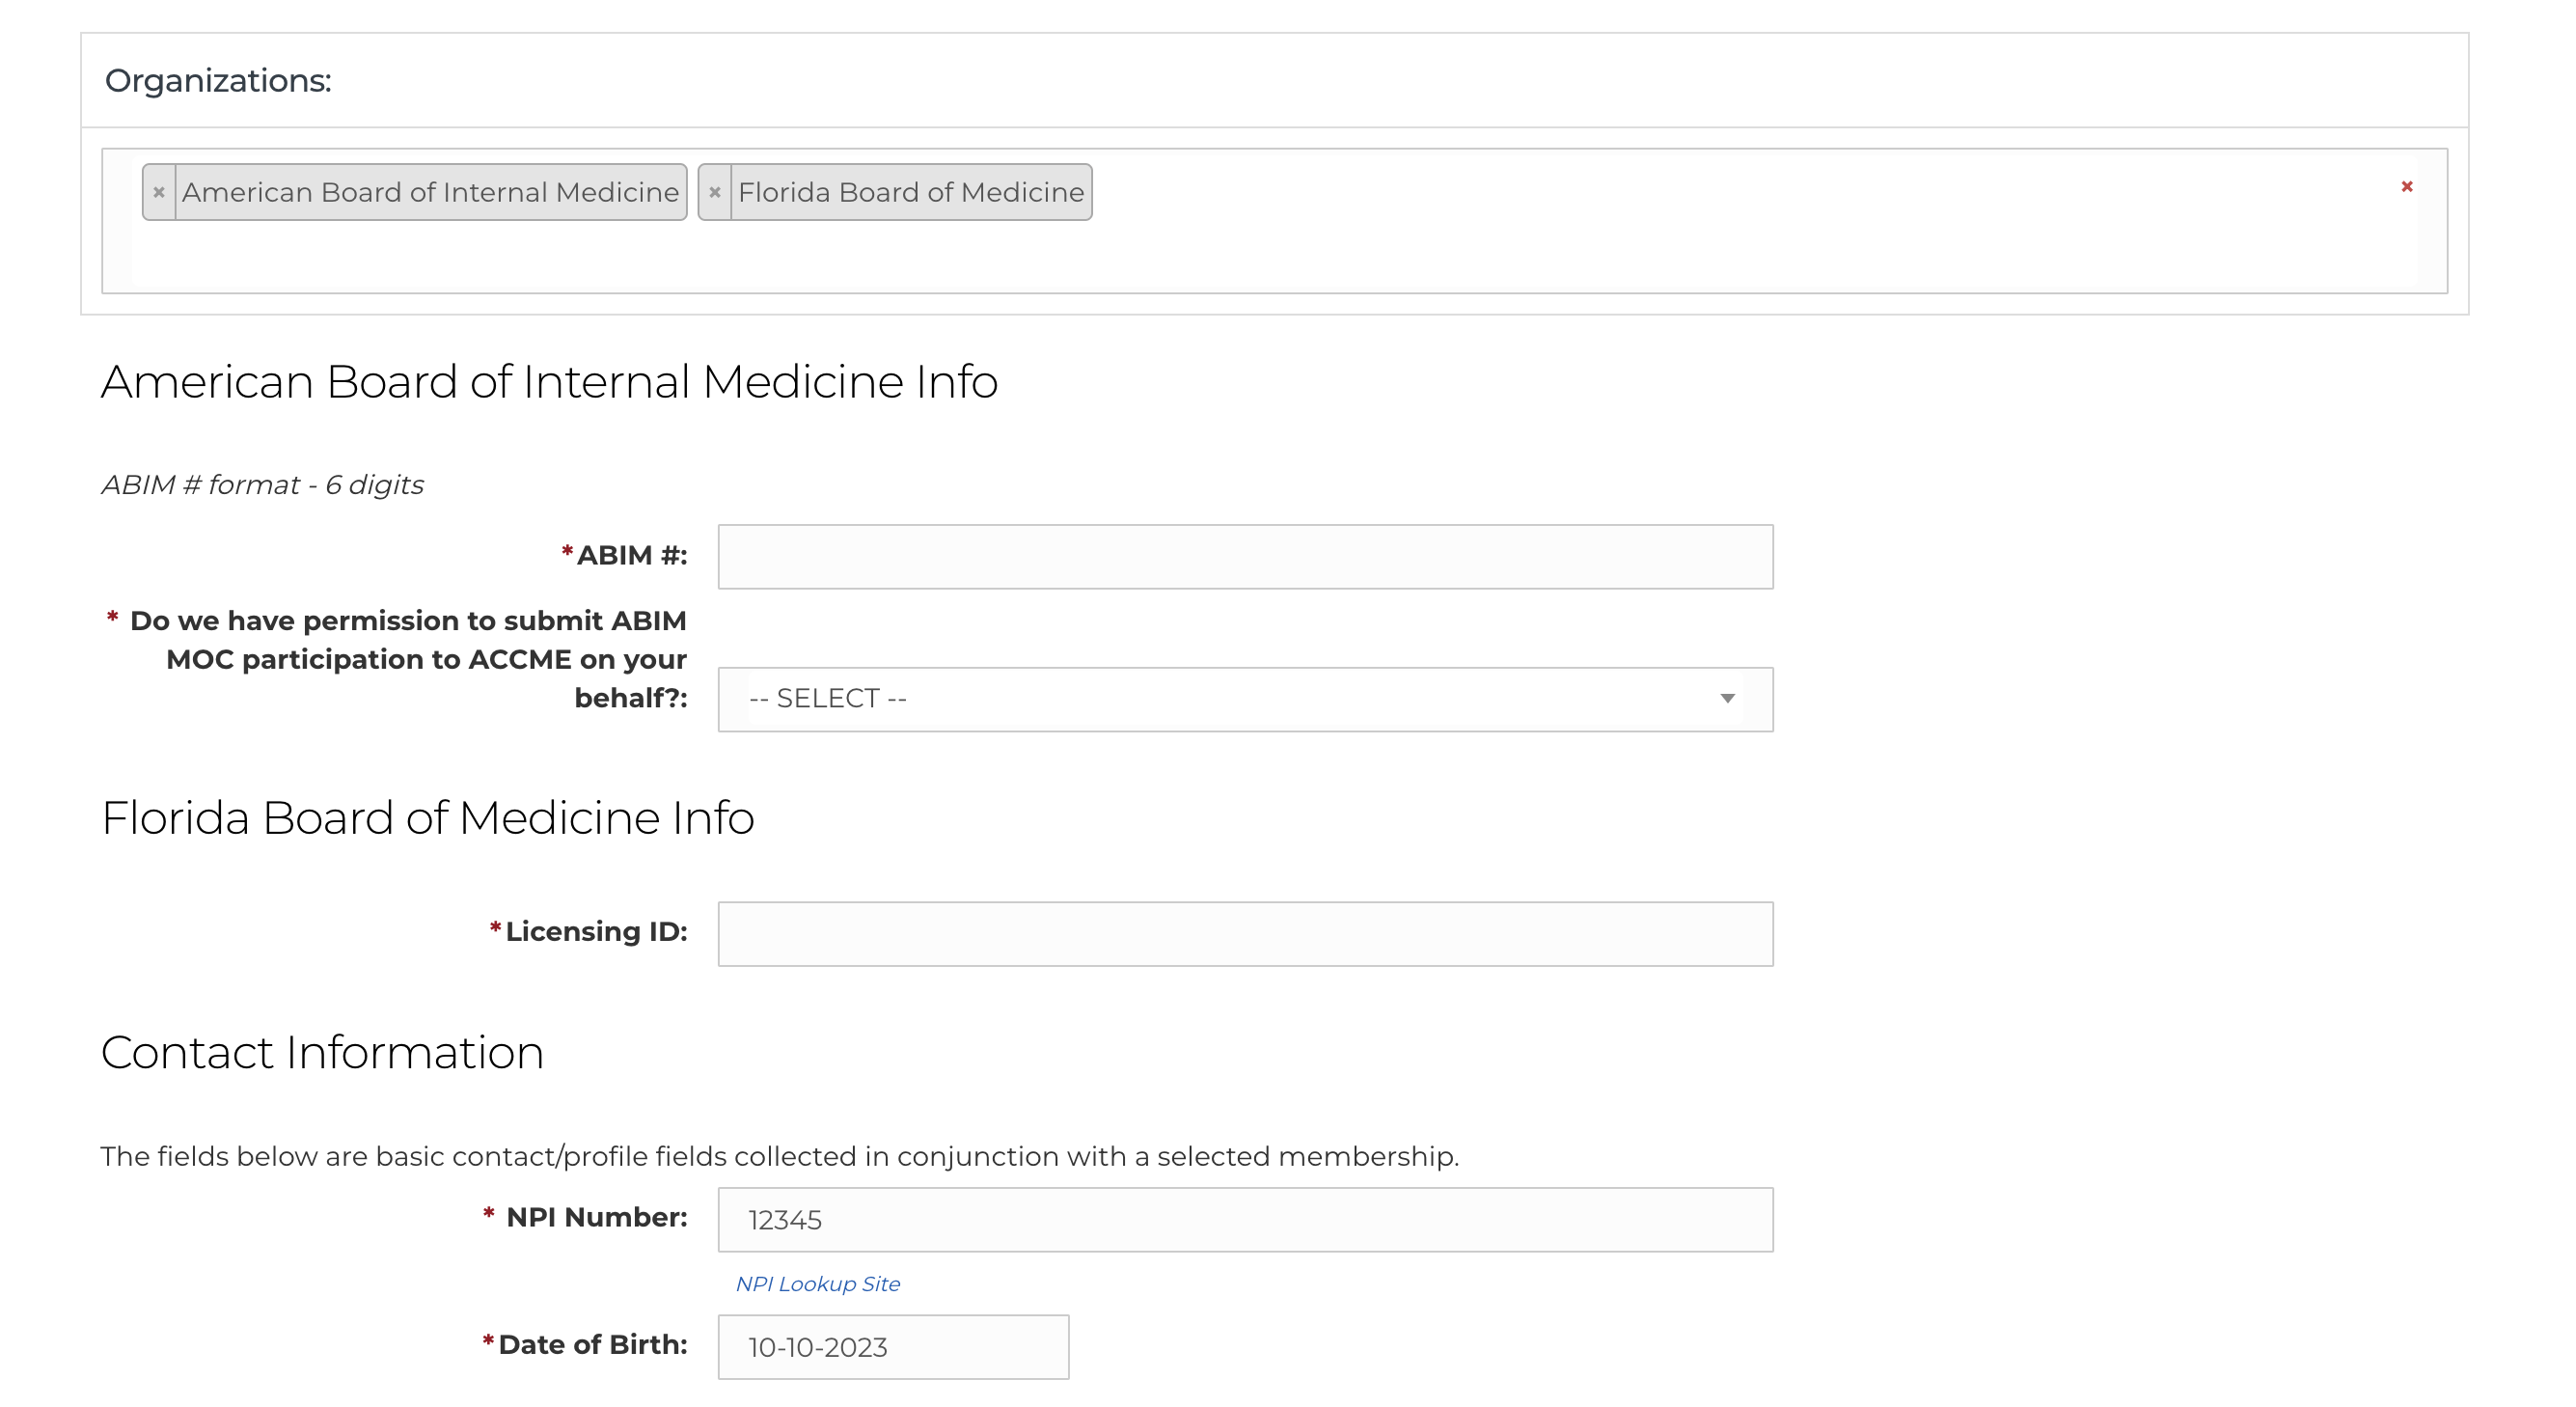Click the ABIM # field label
This screenshot has height=1407, width=2576.
(x=631, y=556)
